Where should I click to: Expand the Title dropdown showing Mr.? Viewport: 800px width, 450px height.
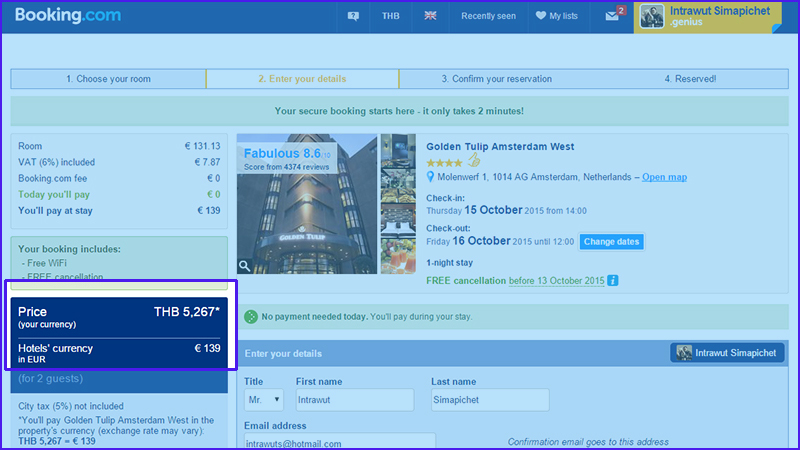point(264,400)
